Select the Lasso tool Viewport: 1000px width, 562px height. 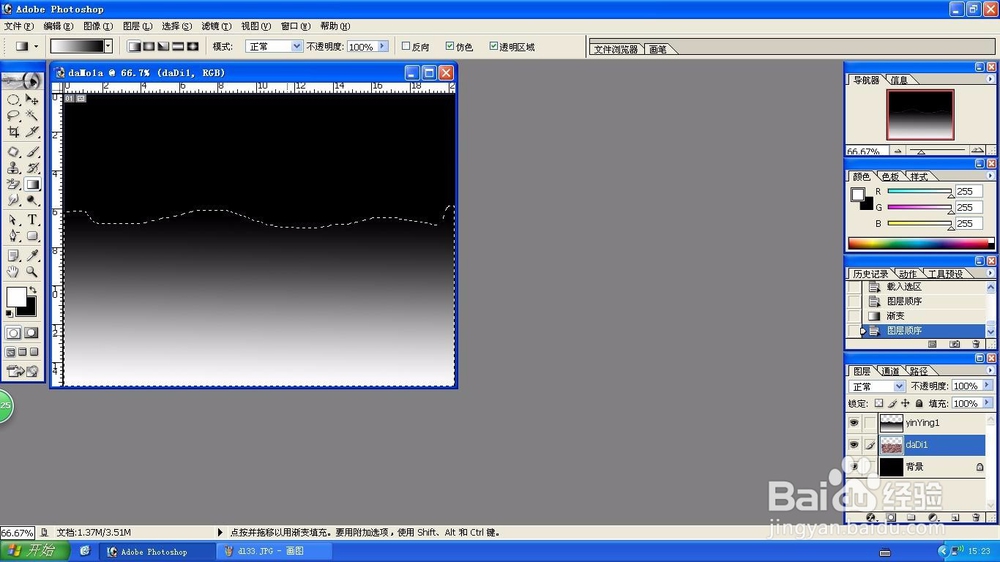point(13,115)
